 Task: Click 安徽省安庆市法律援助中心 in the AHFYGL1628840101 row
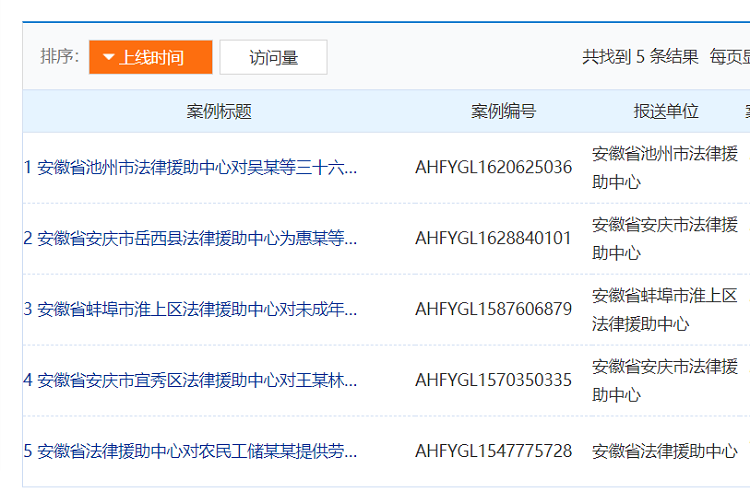665,239
